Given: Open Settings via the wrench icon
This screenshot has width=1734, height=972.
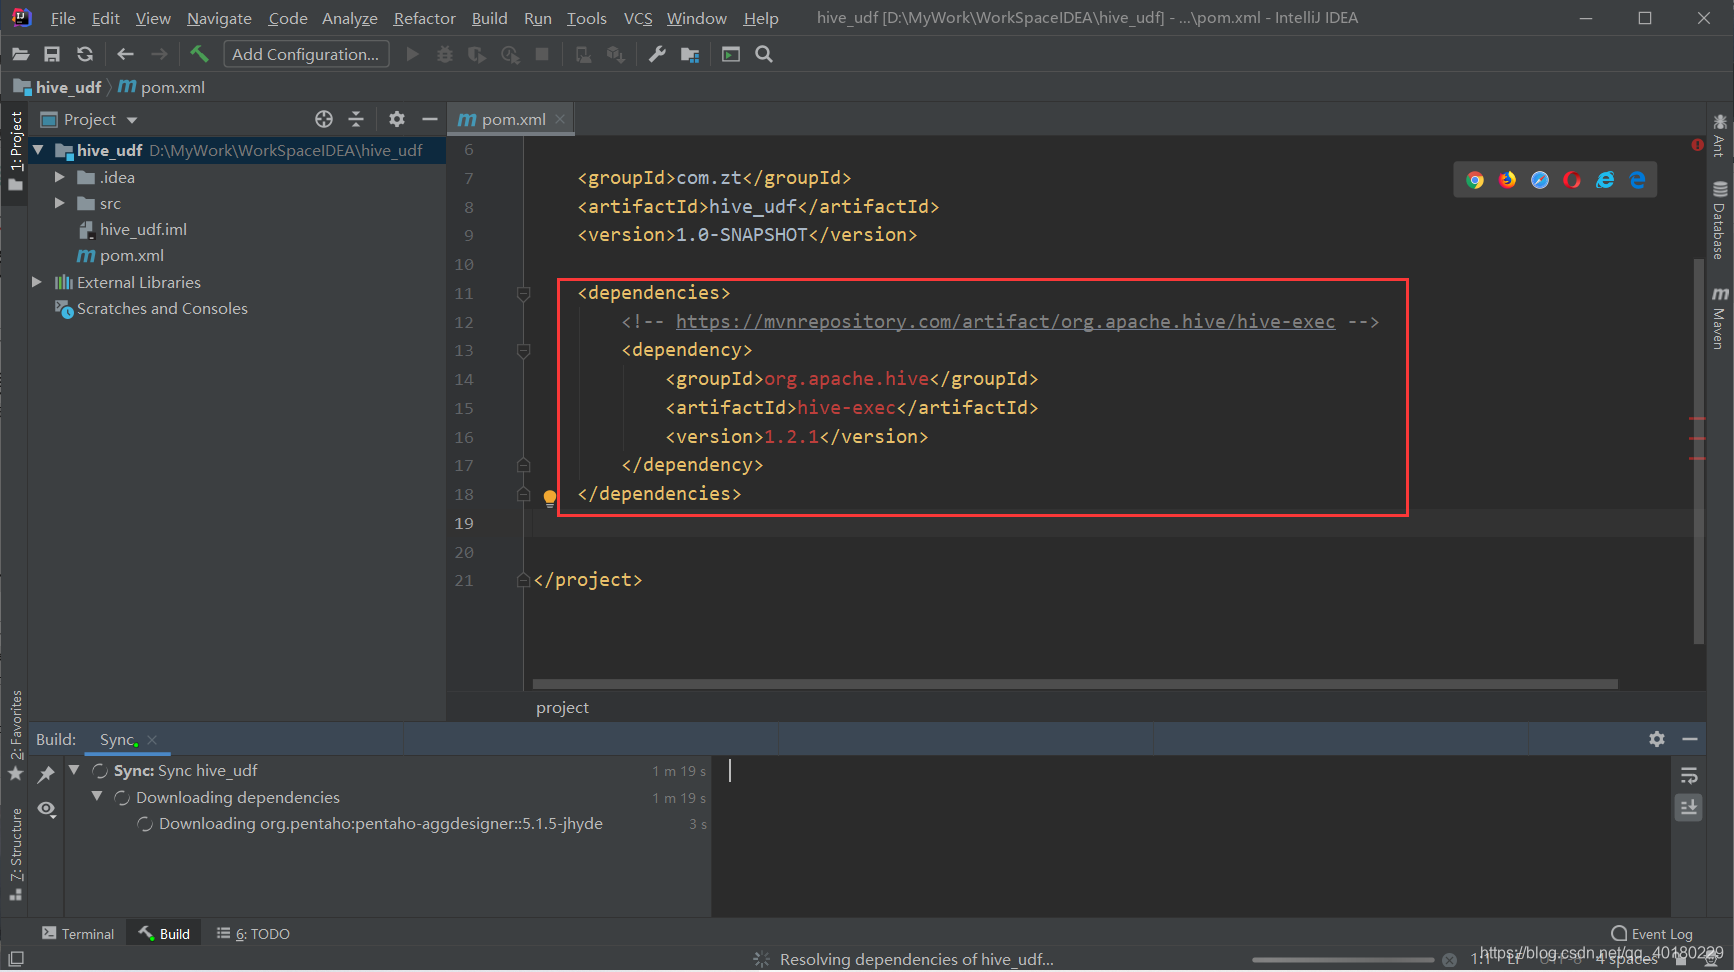Looking at the screenshot, I should [657, 54].
